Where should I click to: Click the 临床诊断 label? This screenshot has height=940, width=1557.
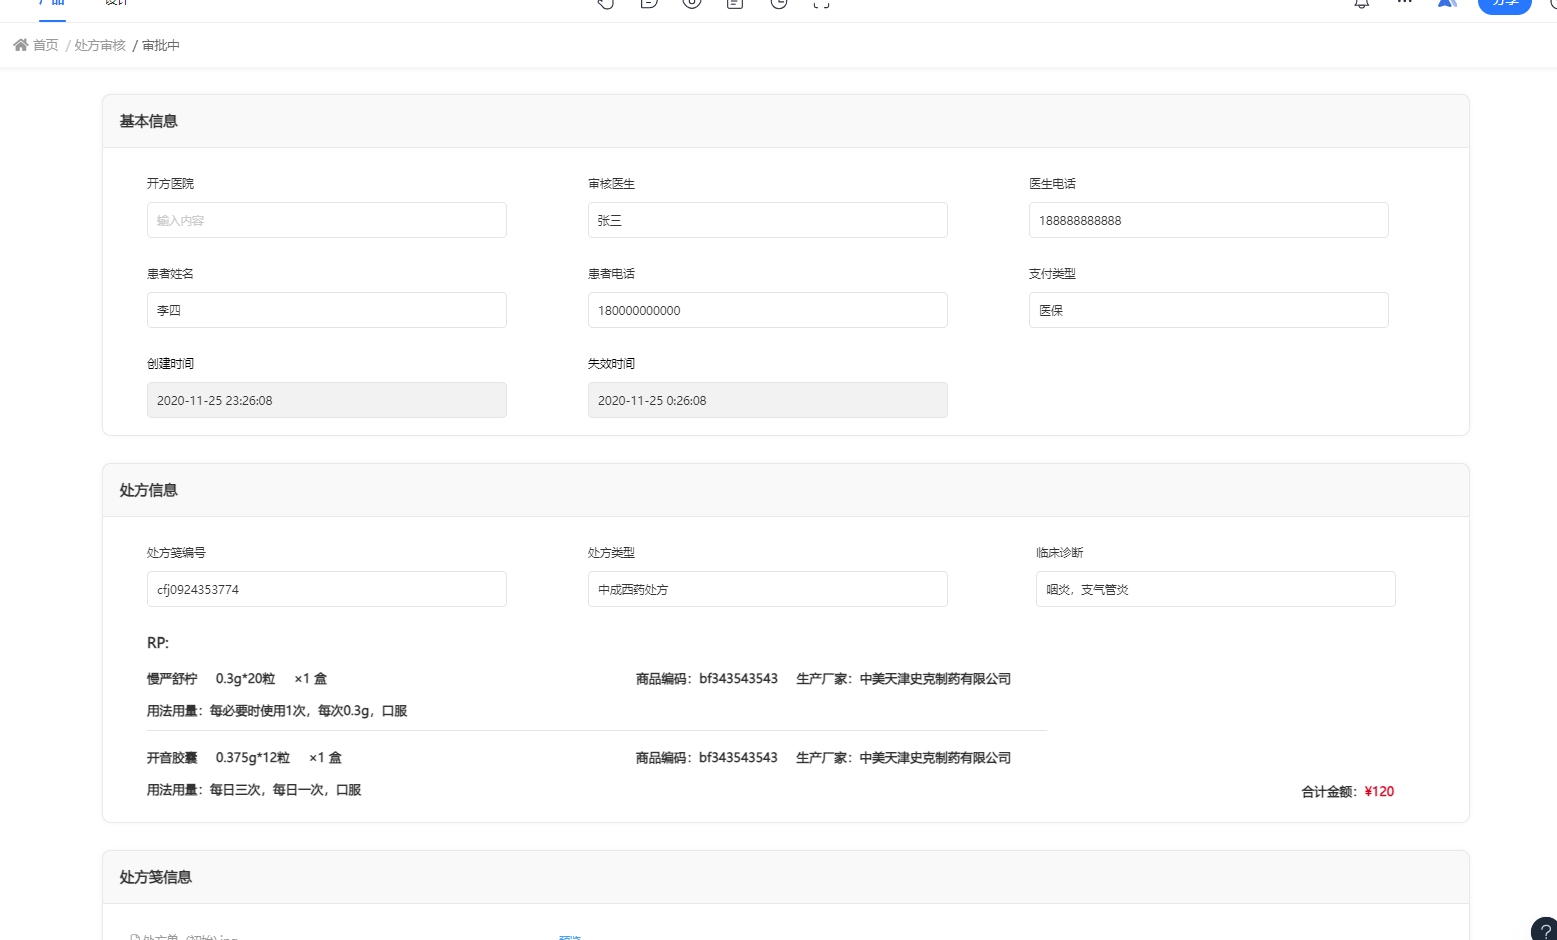tap(1059, 553)
